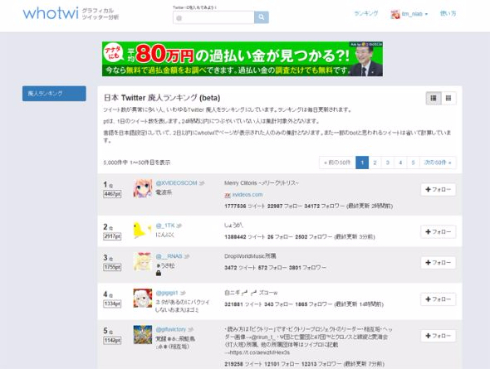Focus the Twitter username search field

tap(213, 17)
